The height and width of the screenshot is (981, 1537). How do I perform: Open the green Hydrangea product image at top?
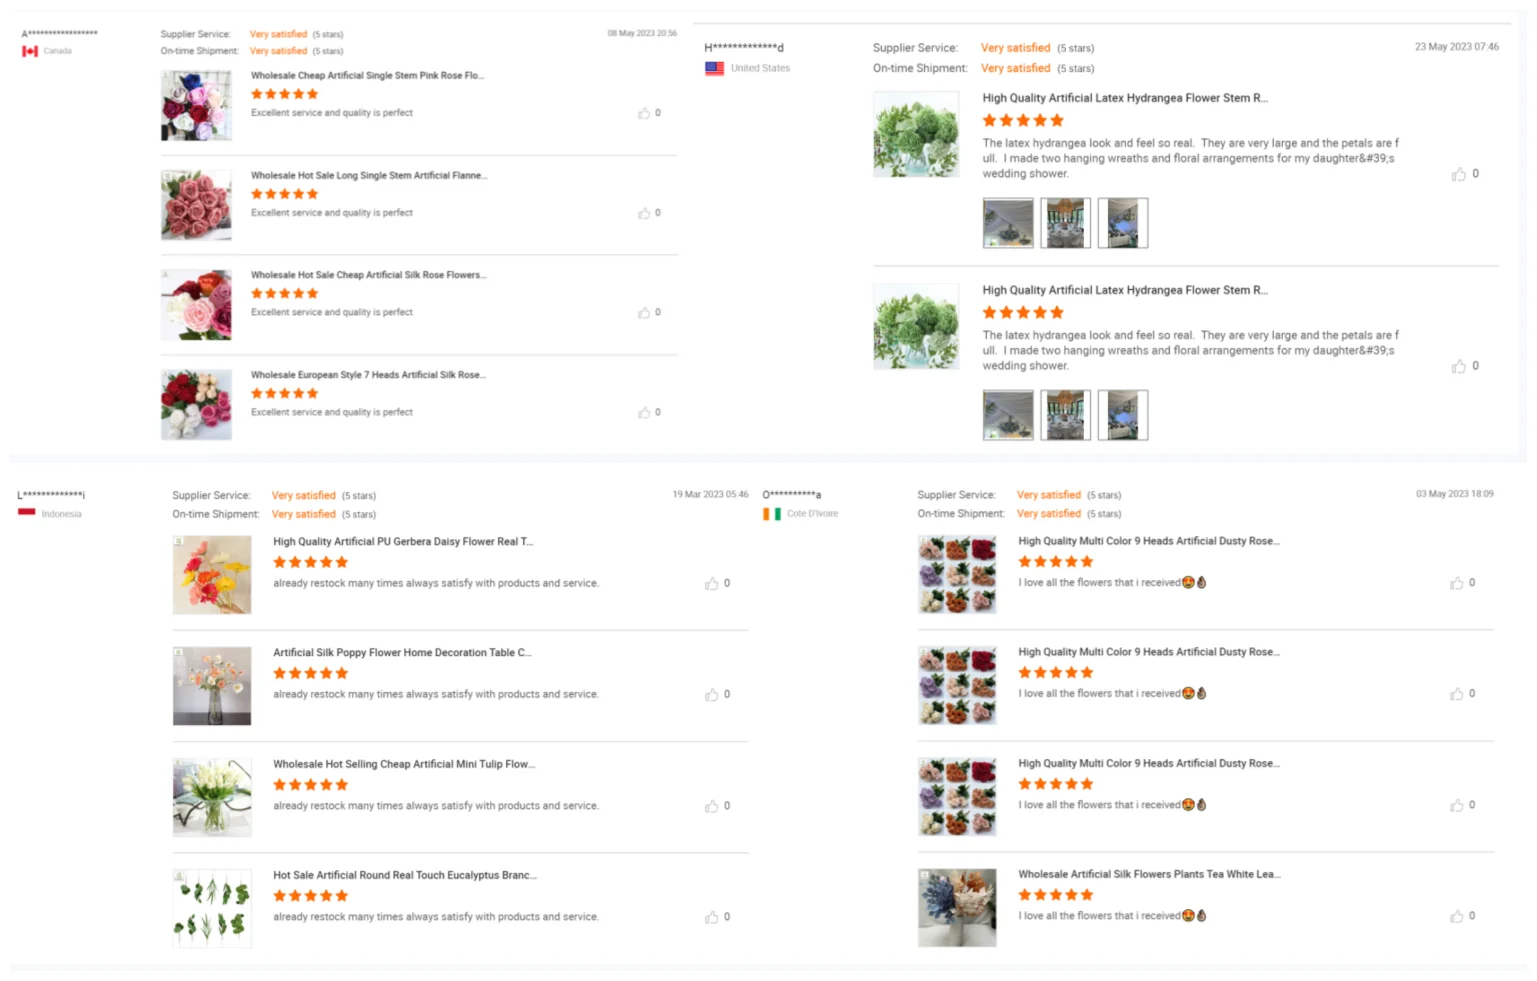click(x=916, y=135)
